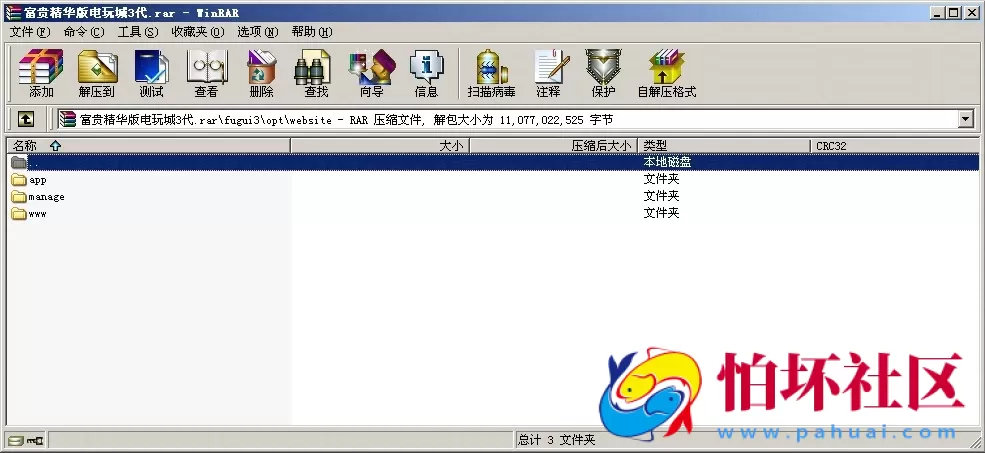Sort by Packed Size (压缩后大小) column header
Viewport: 985px width, 453px height.
554,146
